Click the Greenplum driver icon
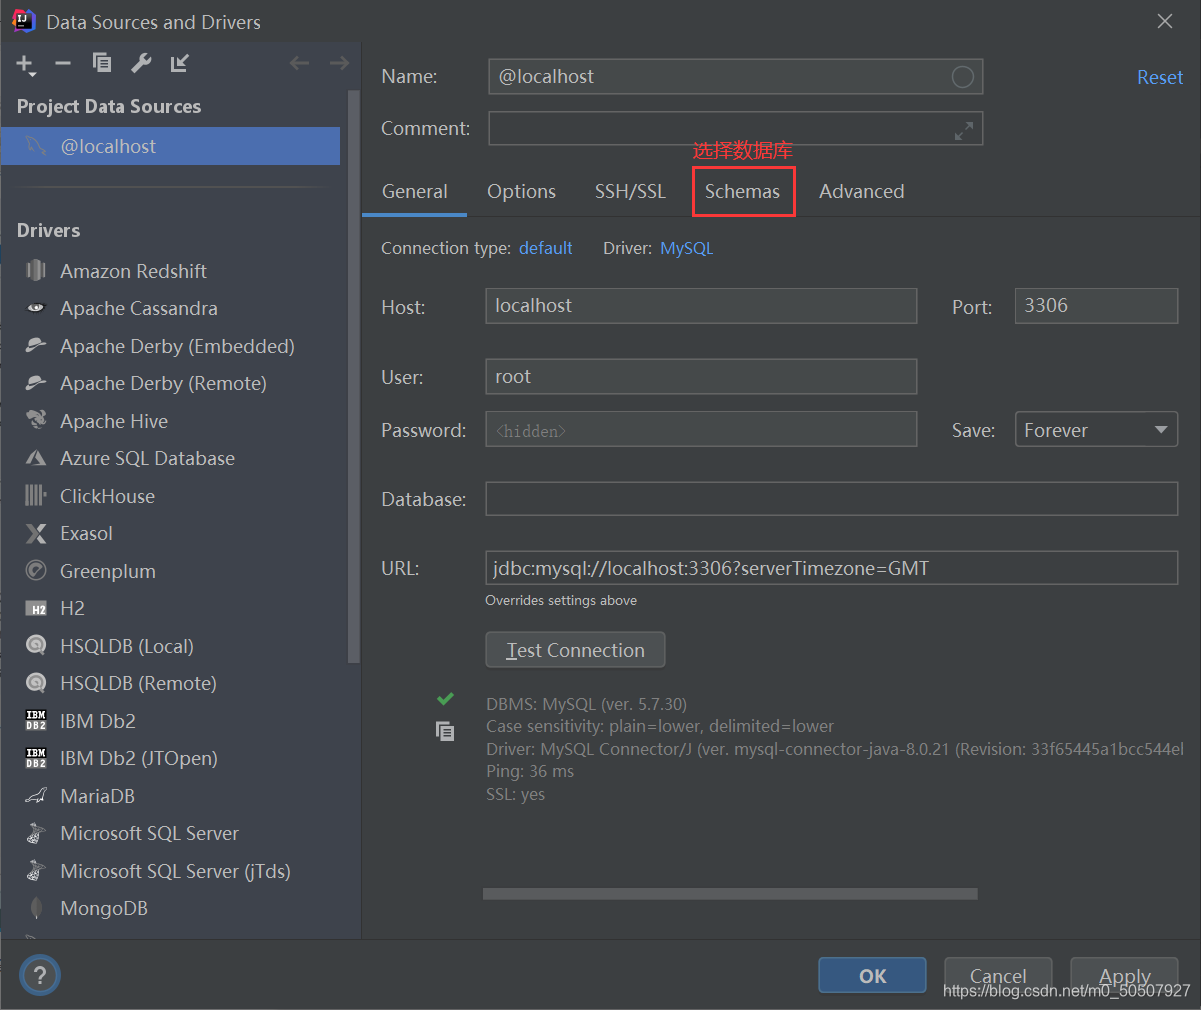This screenshot has width=1201, height=1010. point(36,570)
